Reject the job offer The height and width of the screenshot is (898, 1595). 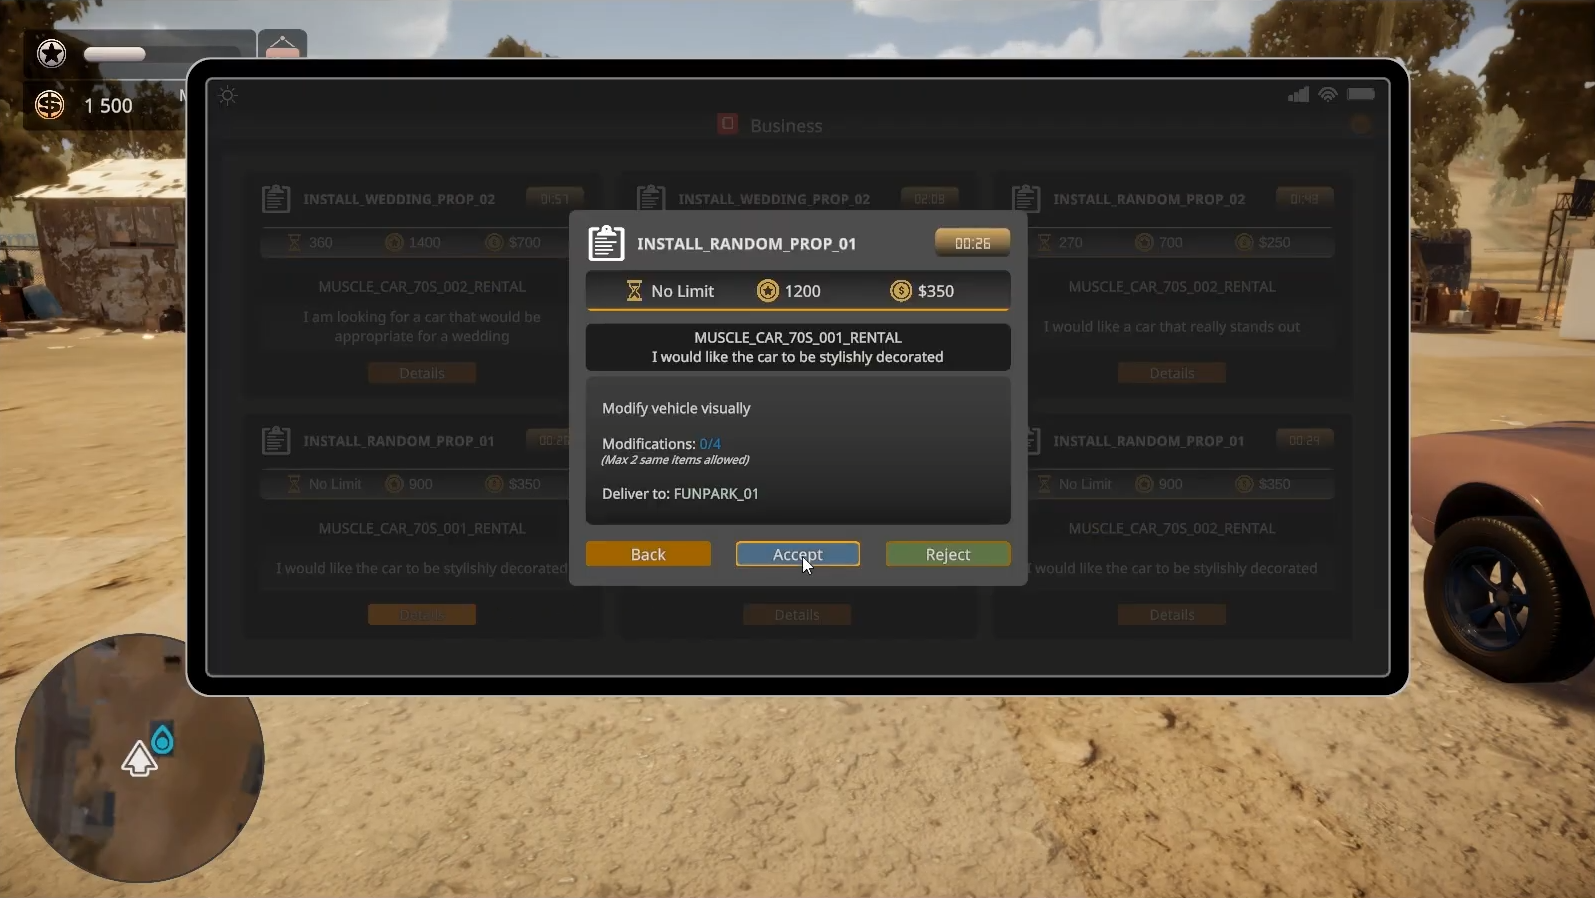click(x=947, y=554)
